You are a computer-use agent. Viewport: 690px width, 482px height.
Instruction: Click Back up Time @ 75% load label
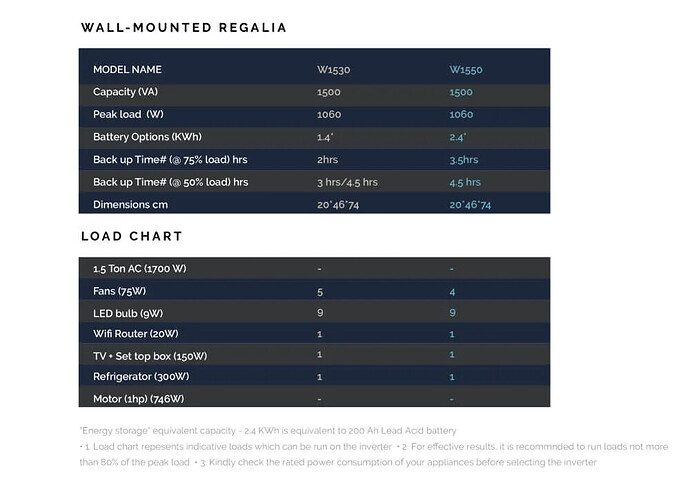[170, 159]
